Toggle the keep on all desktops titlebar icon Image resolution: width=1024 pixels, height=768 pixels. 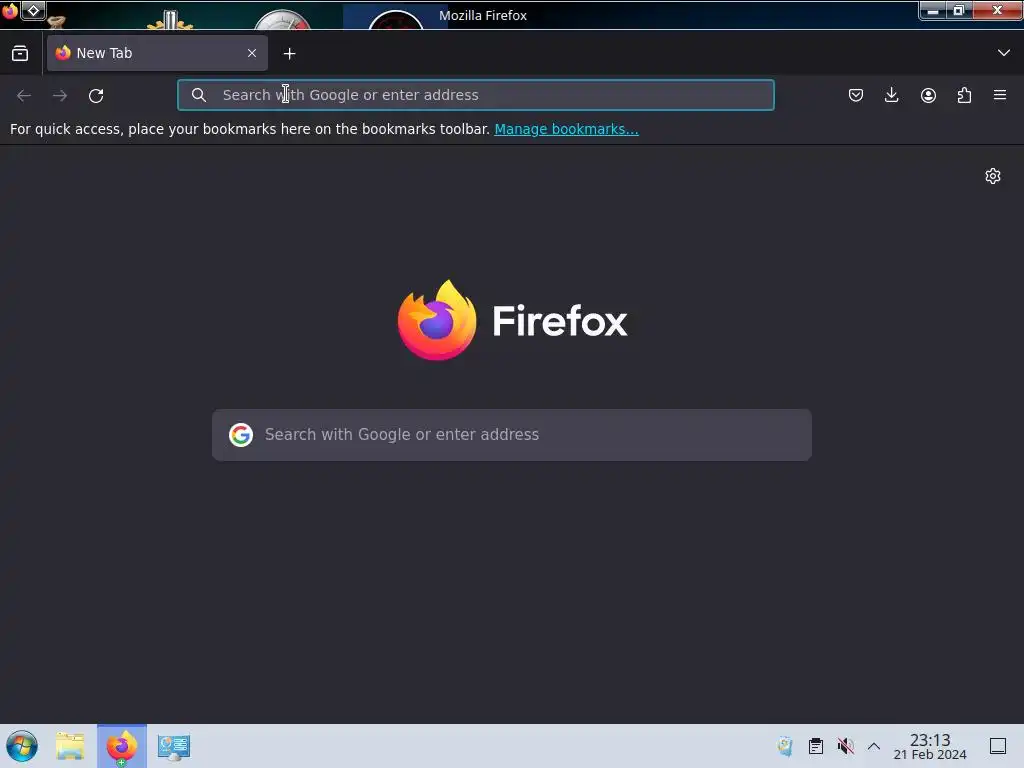(33, 10)
